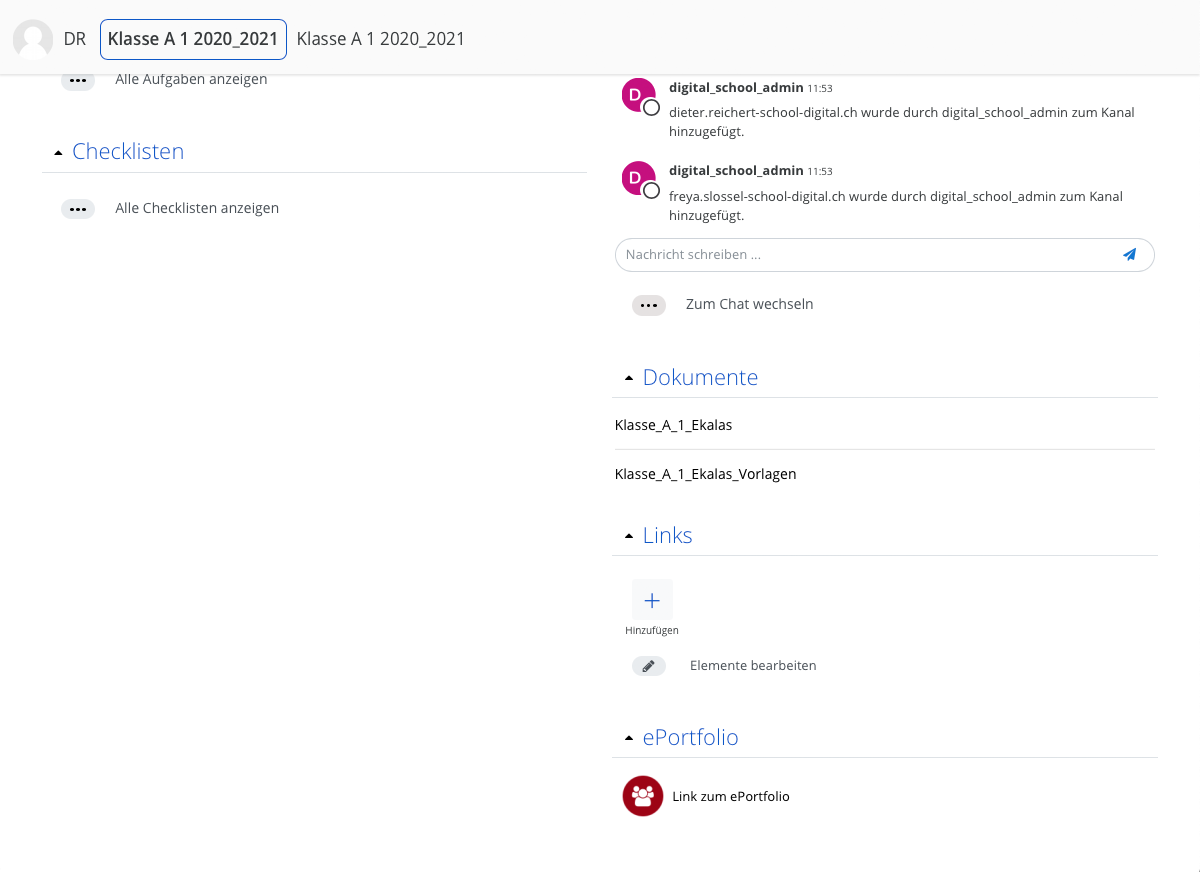Click the ellipsis icon beside Alle Checklisten anzeigen
The width and height of the screenshot is (1200, 872).
(78, 209)
